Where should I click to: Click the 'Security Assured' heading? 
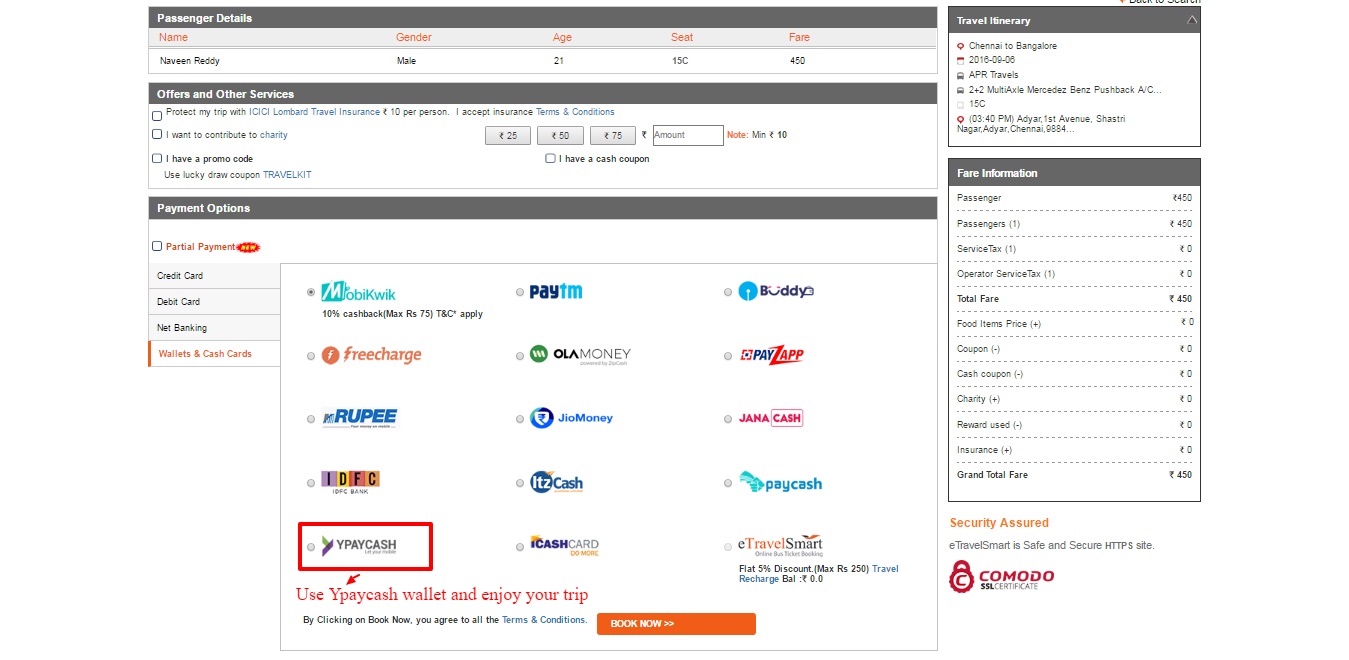pyautogui.click(x=999, y=523)
